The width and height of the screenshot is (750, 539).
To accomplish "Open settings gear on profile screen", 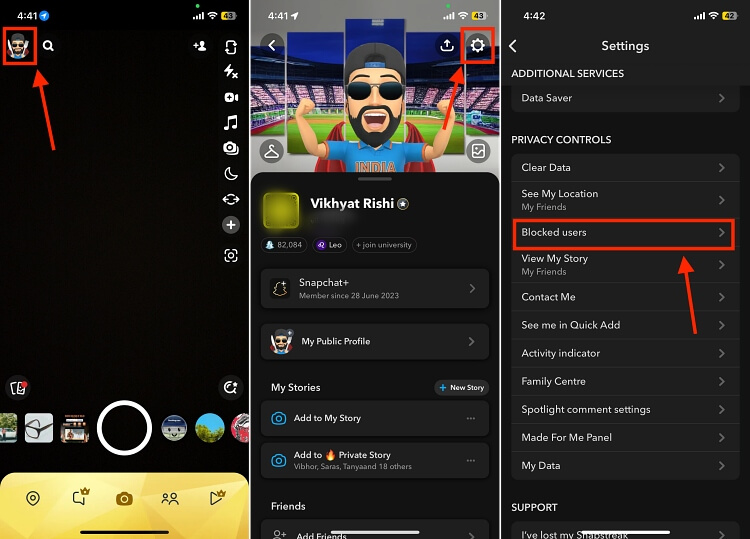I will tap(477, 45).
